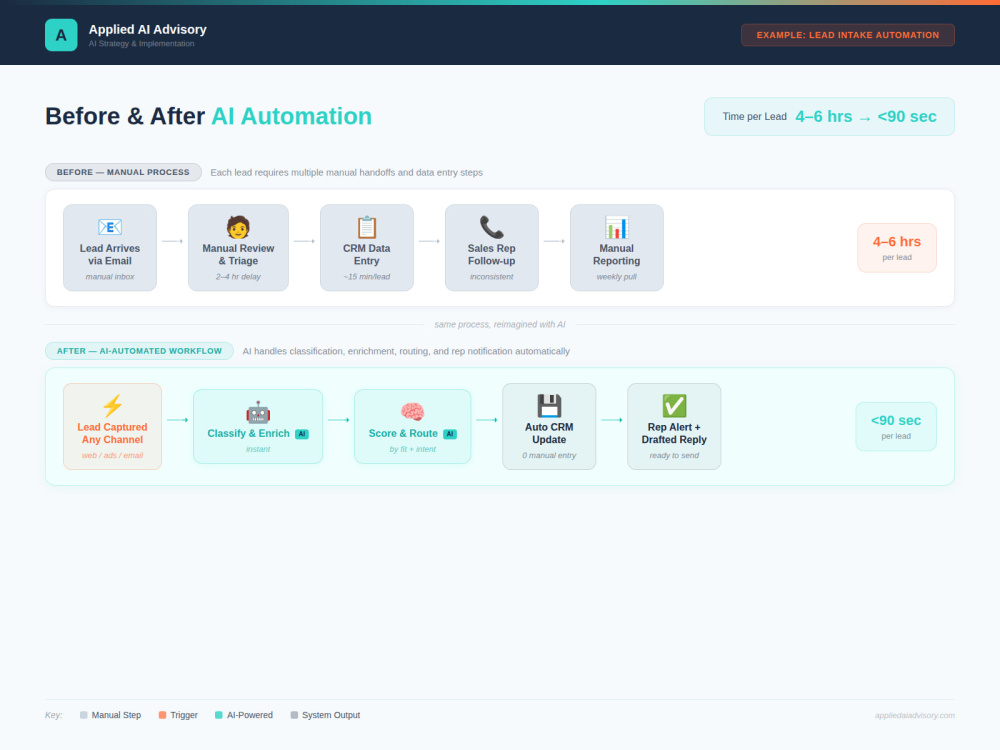Select the Before — Manual Process pill label
This screenshot has width=1000, height=750.
tap(123, 172)
